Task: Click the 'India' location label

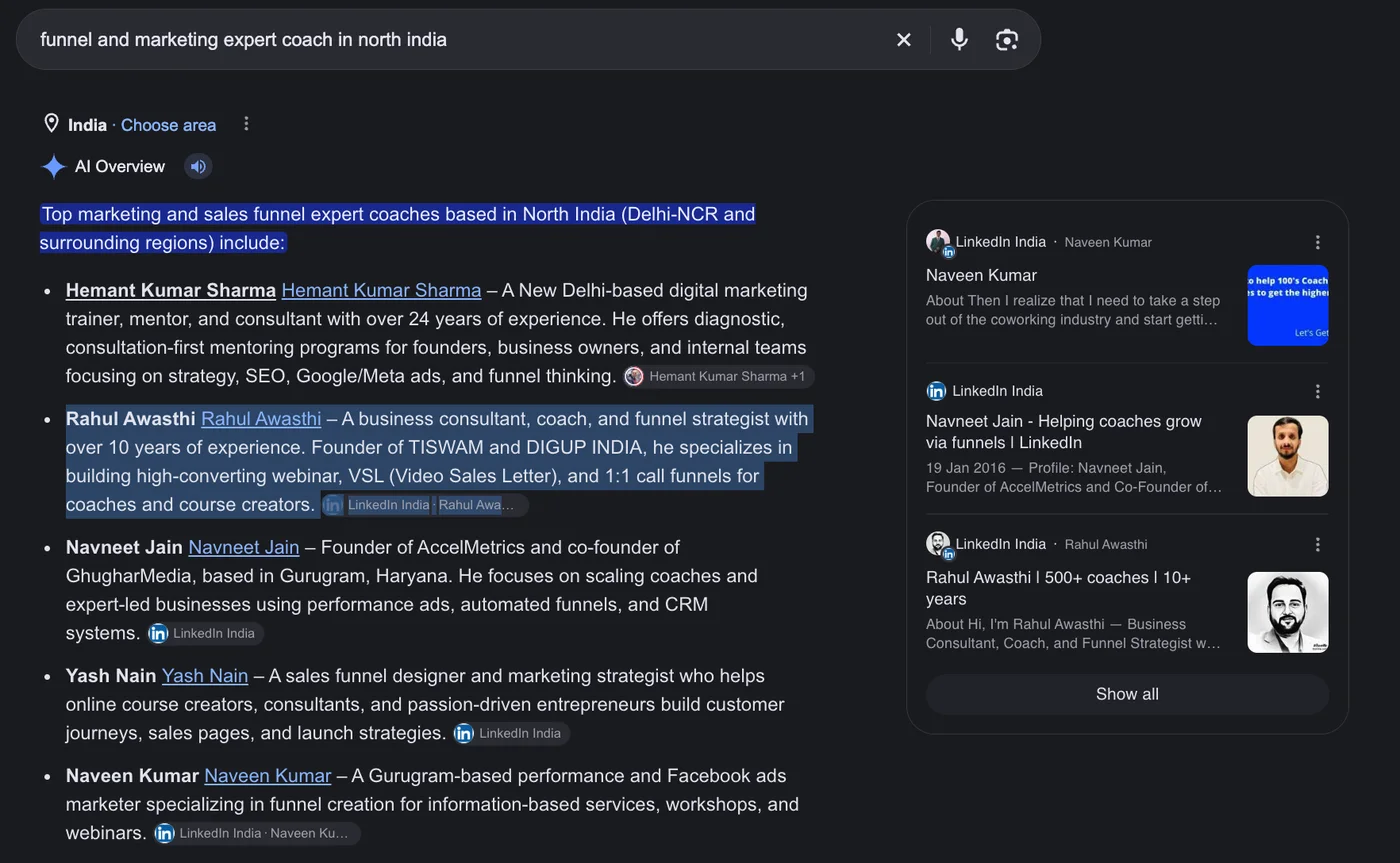Action: (x=87, y=125)
